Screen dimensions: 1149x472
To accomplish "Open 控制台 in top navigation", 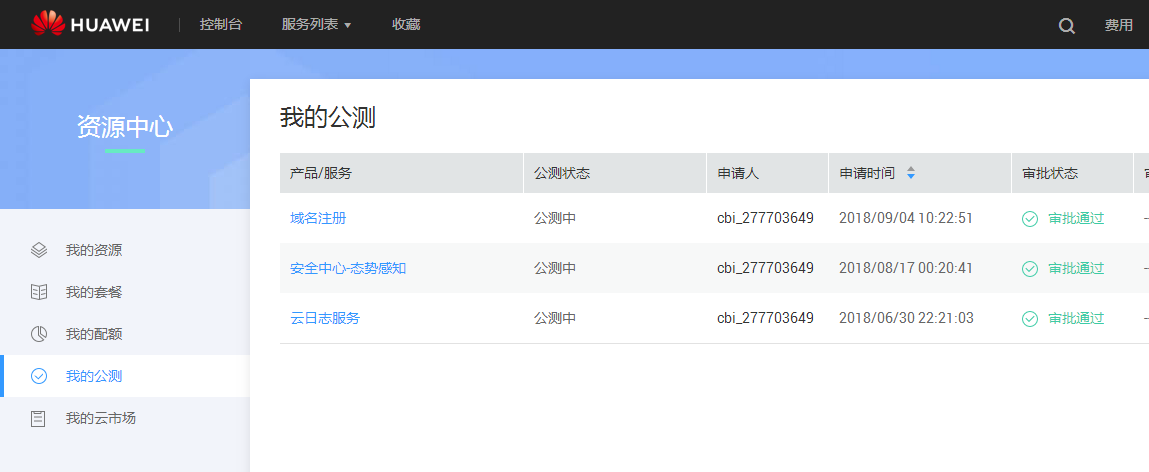I will click(x=221, y=25).
